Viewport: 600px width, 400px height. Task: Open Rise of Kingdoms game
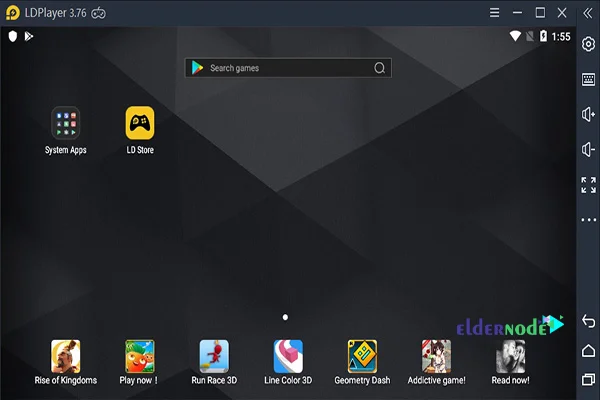[65, 356]
